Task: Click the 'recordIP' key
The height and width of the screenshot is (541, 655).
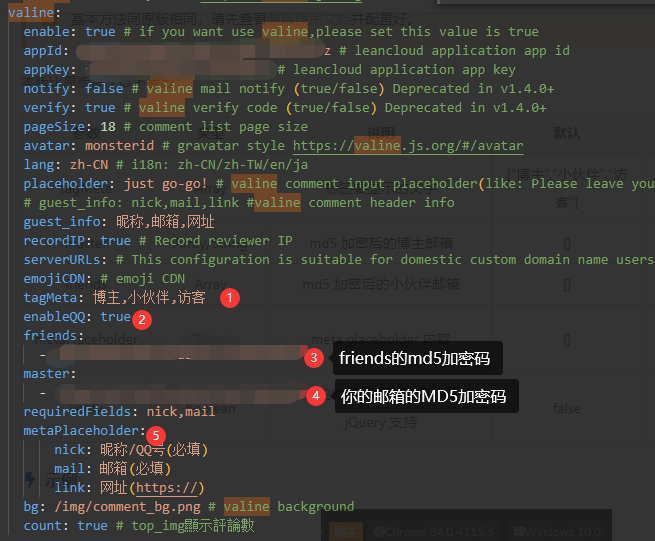Action: 54,241
